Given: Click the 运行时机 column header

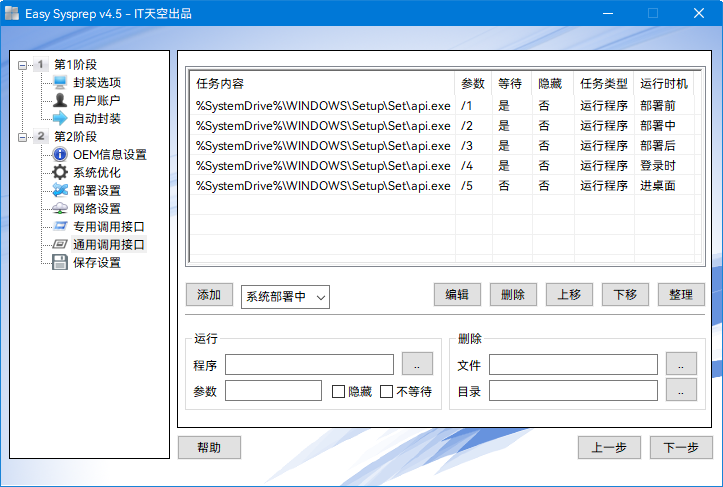Looking at the screenshot, I should (664, 83).
